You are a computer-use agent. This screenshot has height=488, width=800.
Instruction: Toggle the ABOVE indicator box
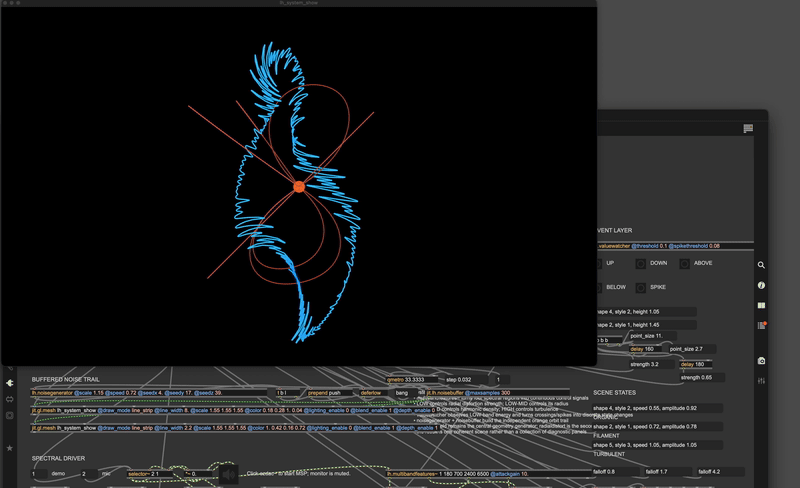pyautogui.click(x=684, y=263)
